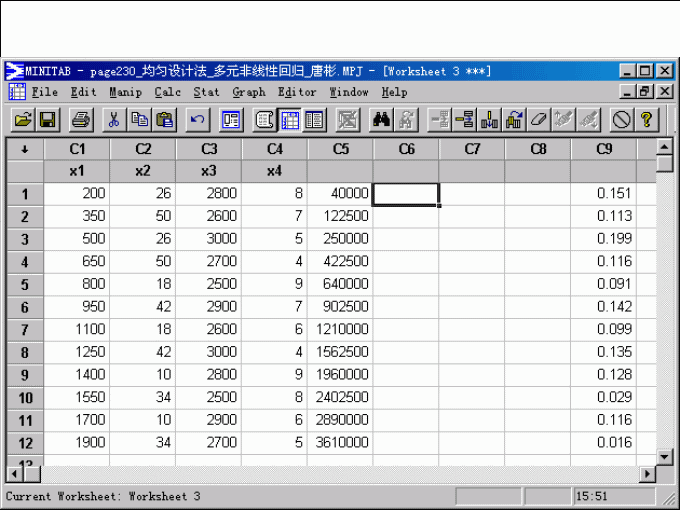Image resolution: width=680 pixels, height=510 pixels.
Task: Click the Find binoculars icon
Action: pos(381,120)
